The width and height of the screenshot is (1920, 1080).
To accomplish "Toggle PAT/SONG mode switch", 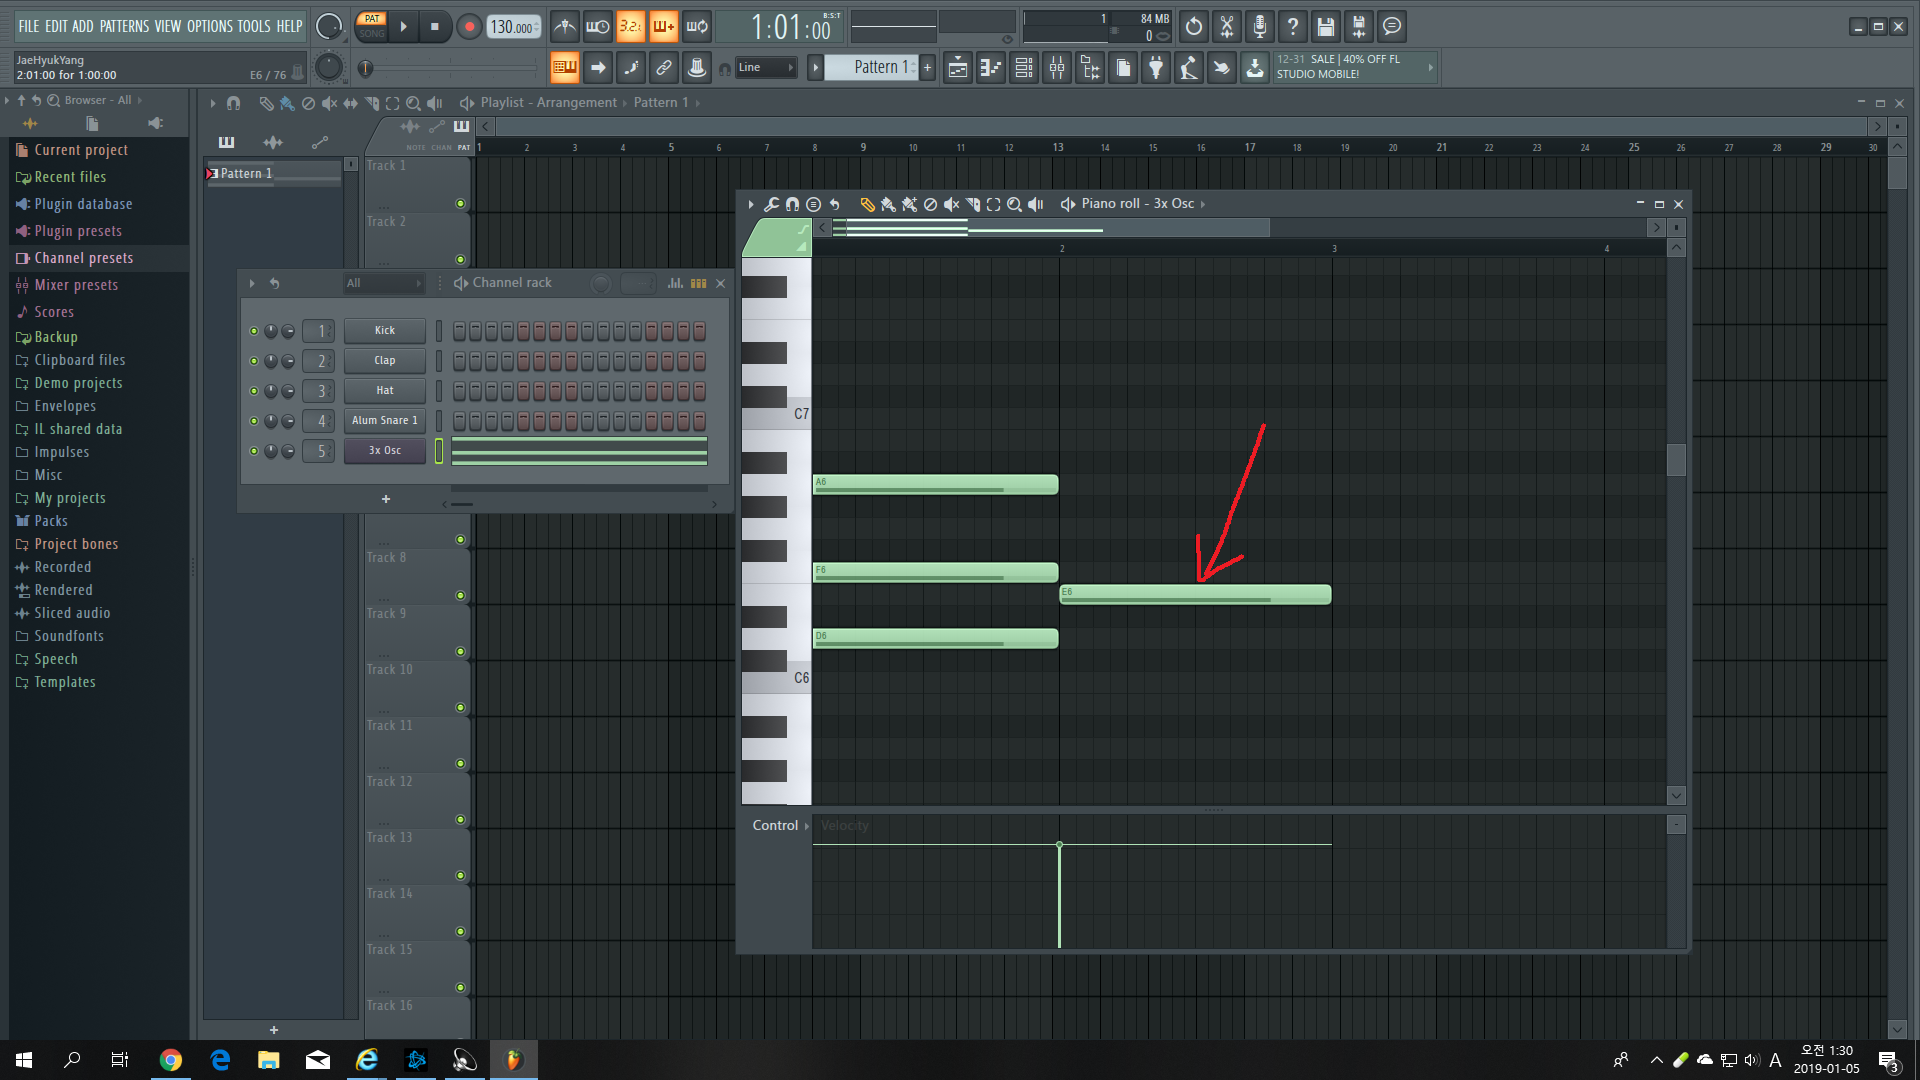I will 372,26.
